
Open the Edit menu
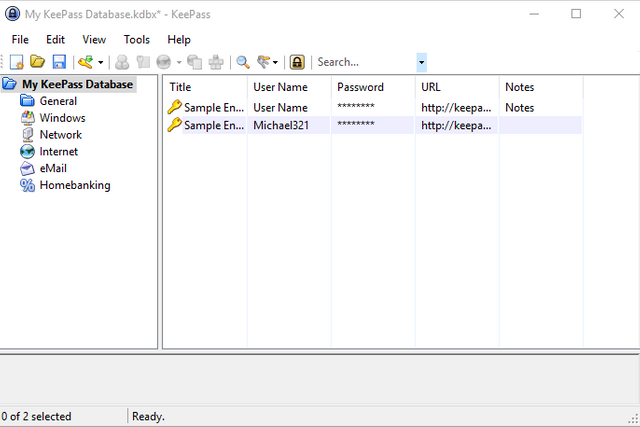pyautogui.click(x=55, y=40)
